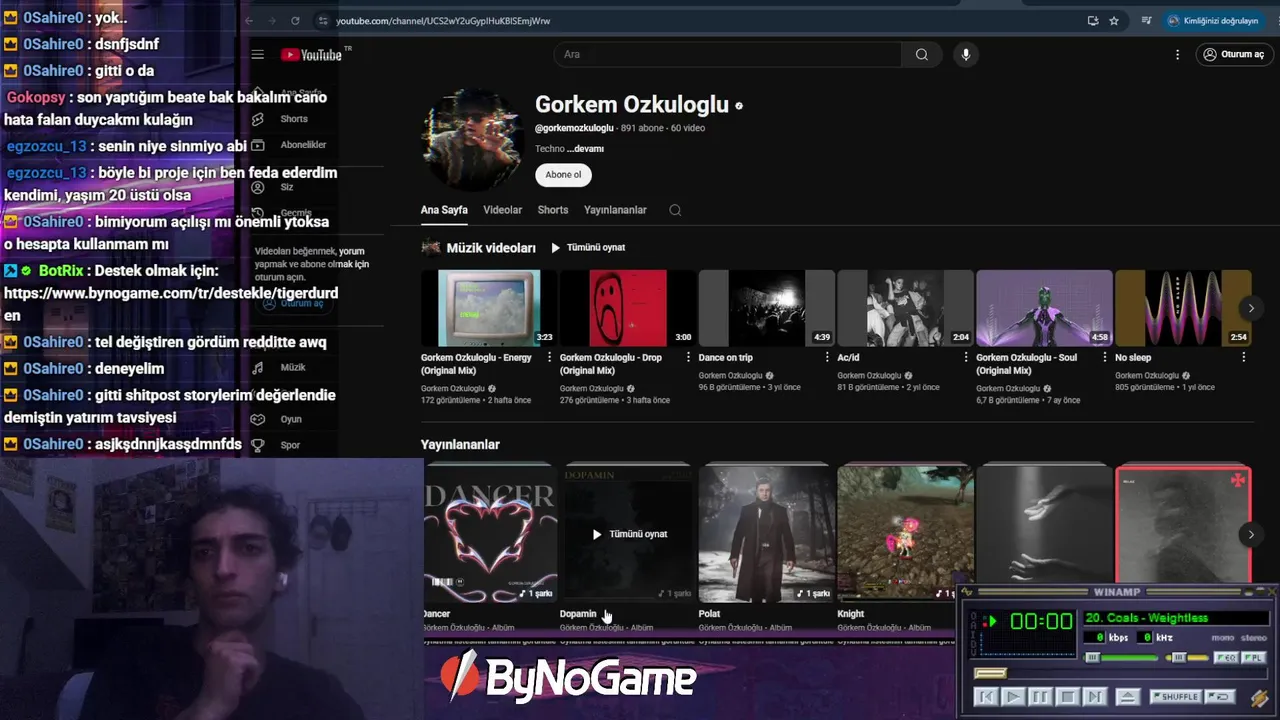Screen dimensions: 1280x720
Task: Open YouTube settings three-dot menu
Action: (1177, 55)
